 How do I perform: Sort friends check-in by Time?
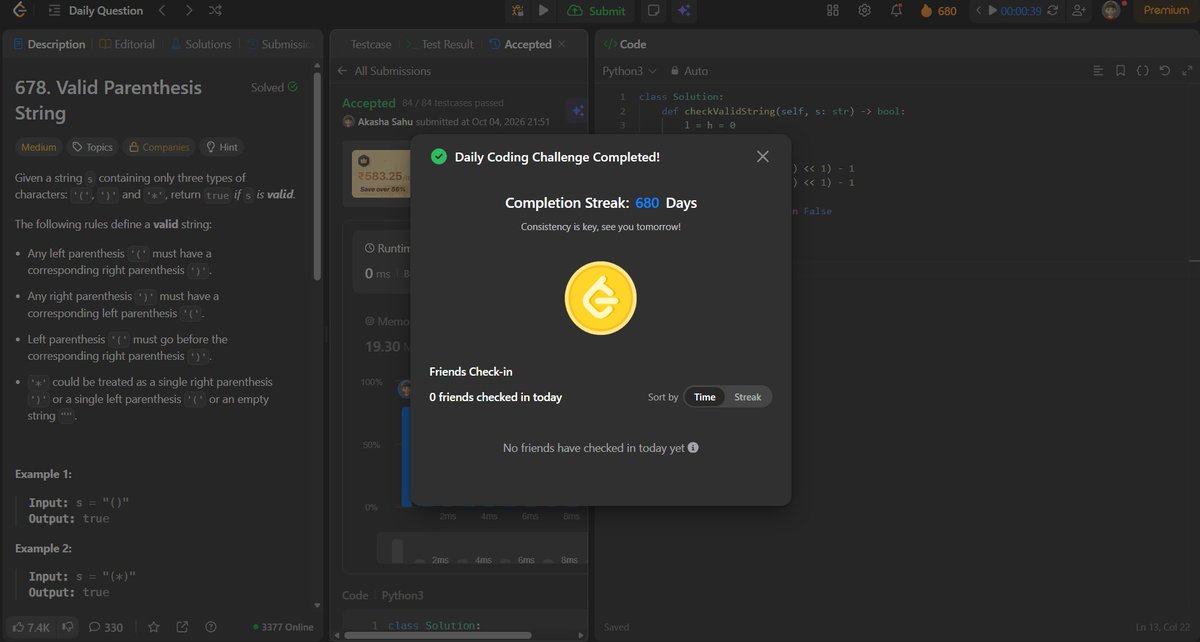[x=705, y=397]
